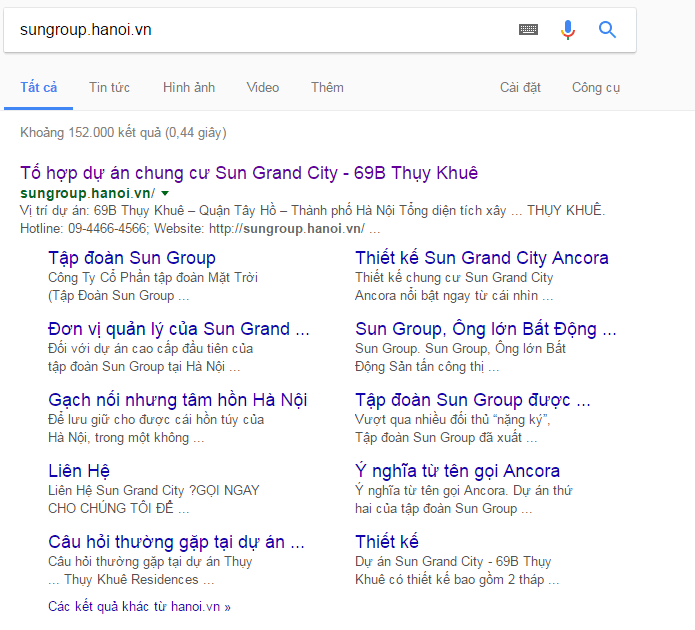Click description Thiết kế chung cư Sun Grand City
695x630 pixels.
point(454,286)
